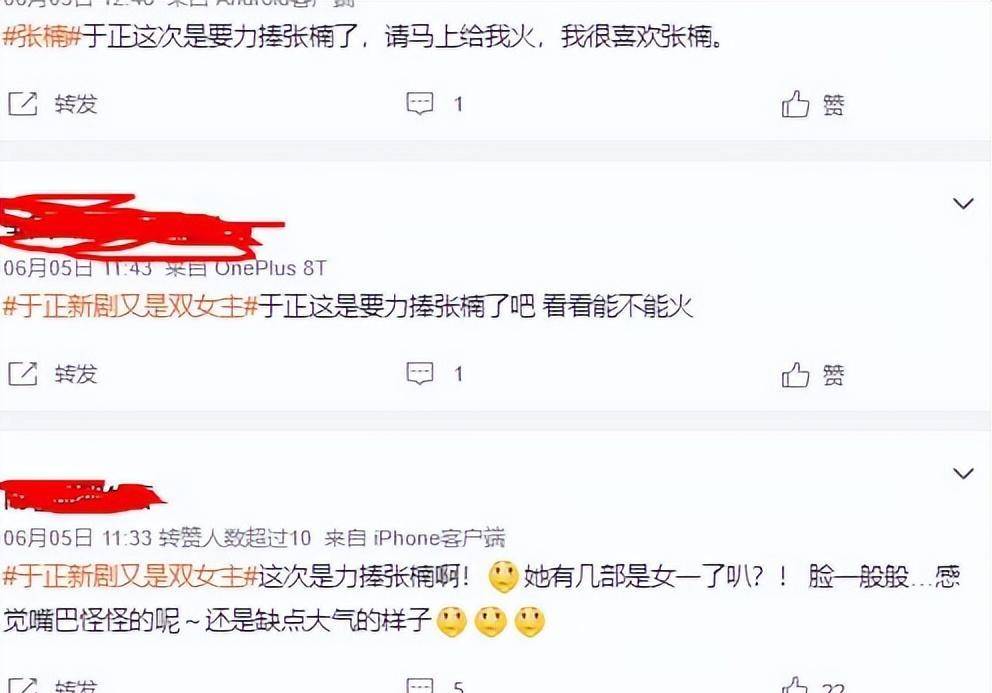Tap the repost icon beneath the iPhone客户端 post
Viewport: 992px width, 693px height.
click(x=23, y=685)
